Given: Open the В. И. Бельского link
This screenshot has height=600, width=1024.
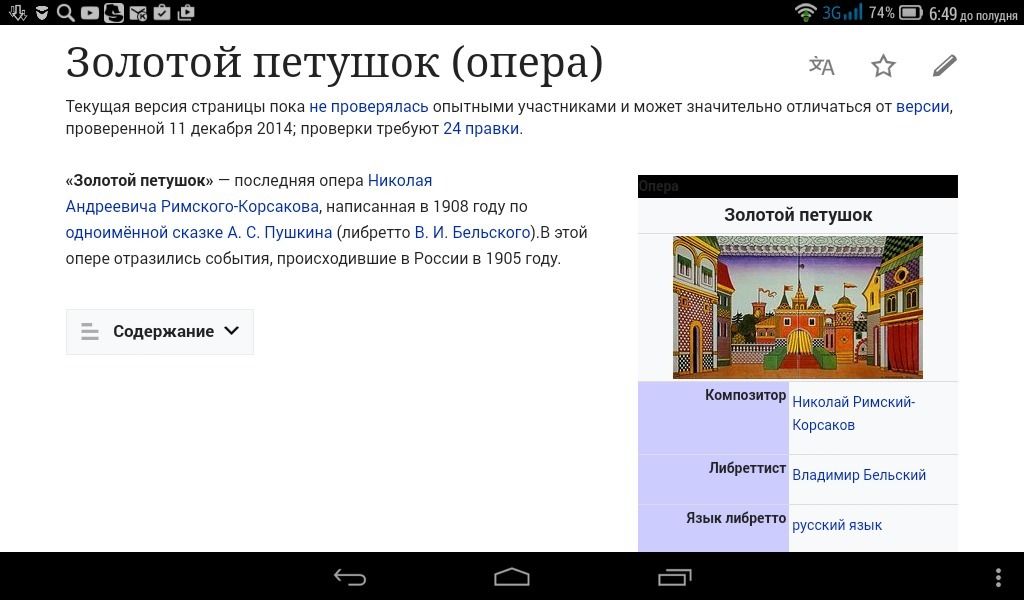Looking at the screenshot, I should point(472,232).
